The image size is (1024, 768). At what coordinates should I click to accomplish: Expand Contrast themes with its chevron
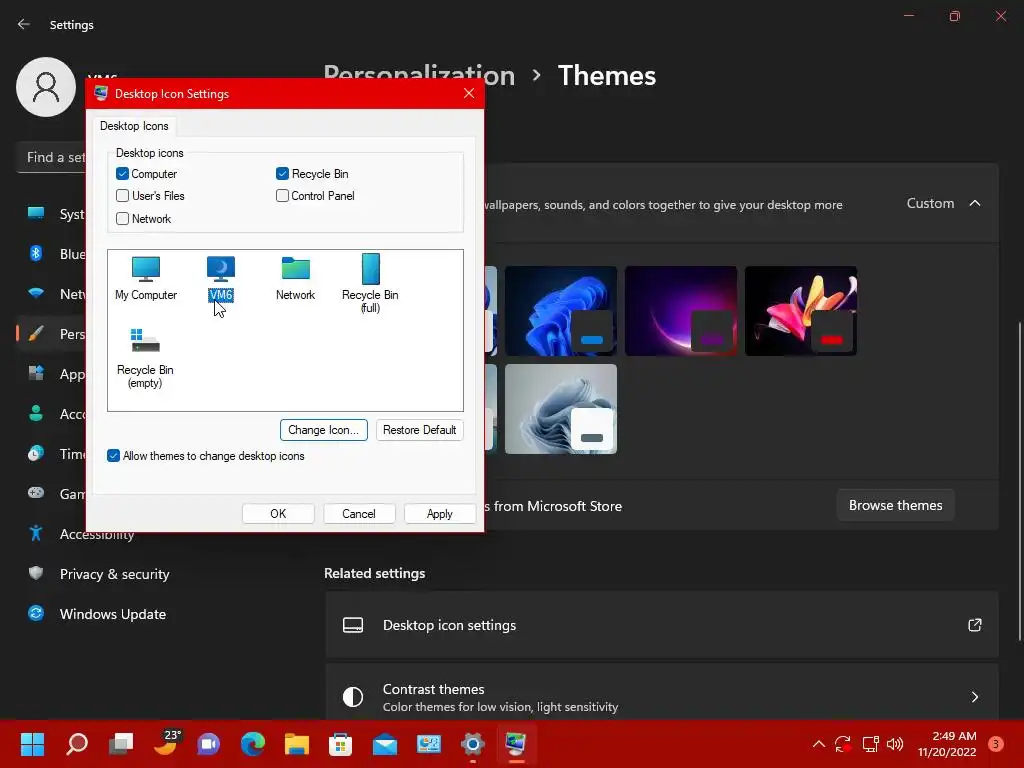coord(974,697)
